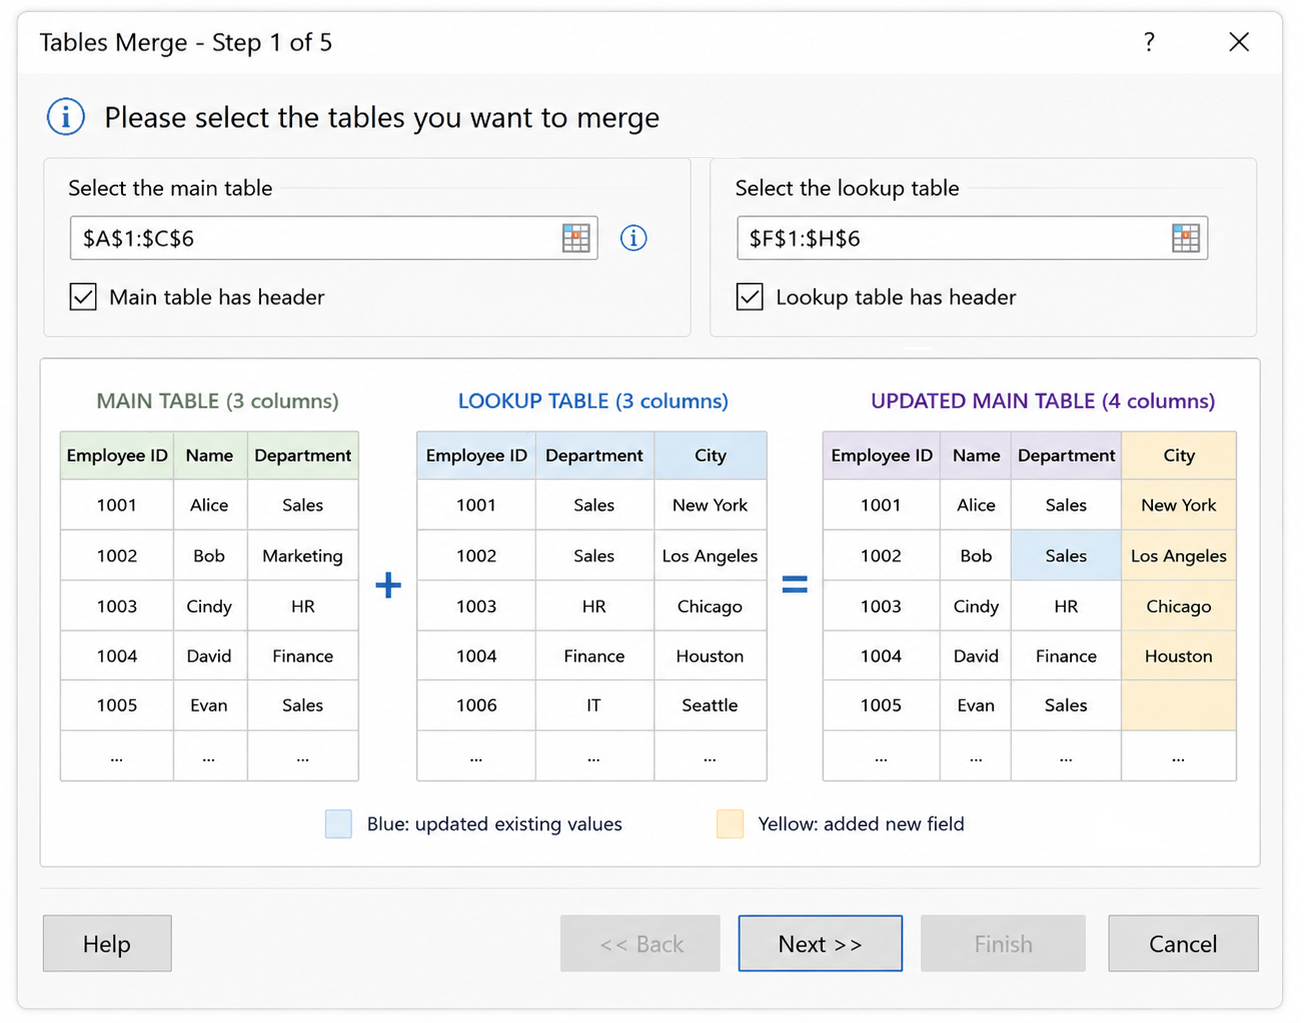Uncheck Lookup table has header
The image size is (1304, 1023).
[750, 297]
